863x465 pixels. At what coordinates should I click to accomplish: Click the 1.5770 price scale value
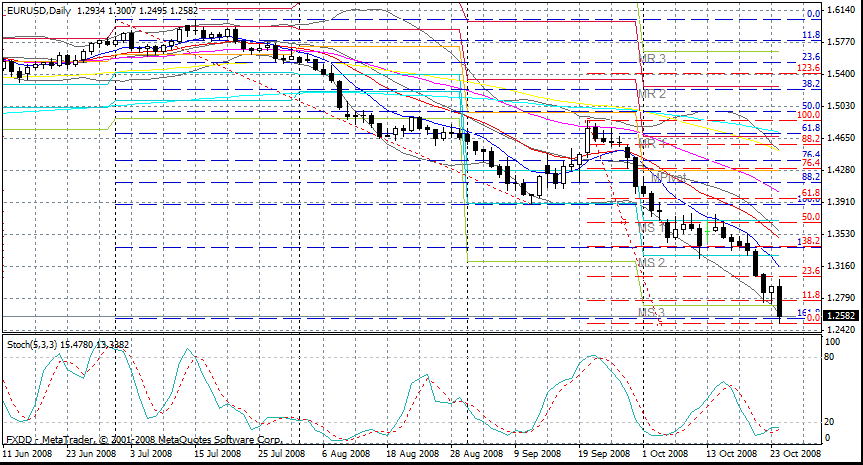click(x=840, y=42)
